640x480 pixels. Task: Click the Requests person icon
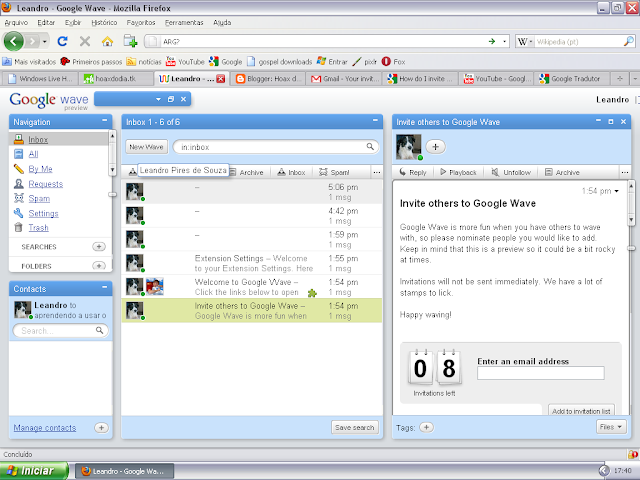coord(19,184)
